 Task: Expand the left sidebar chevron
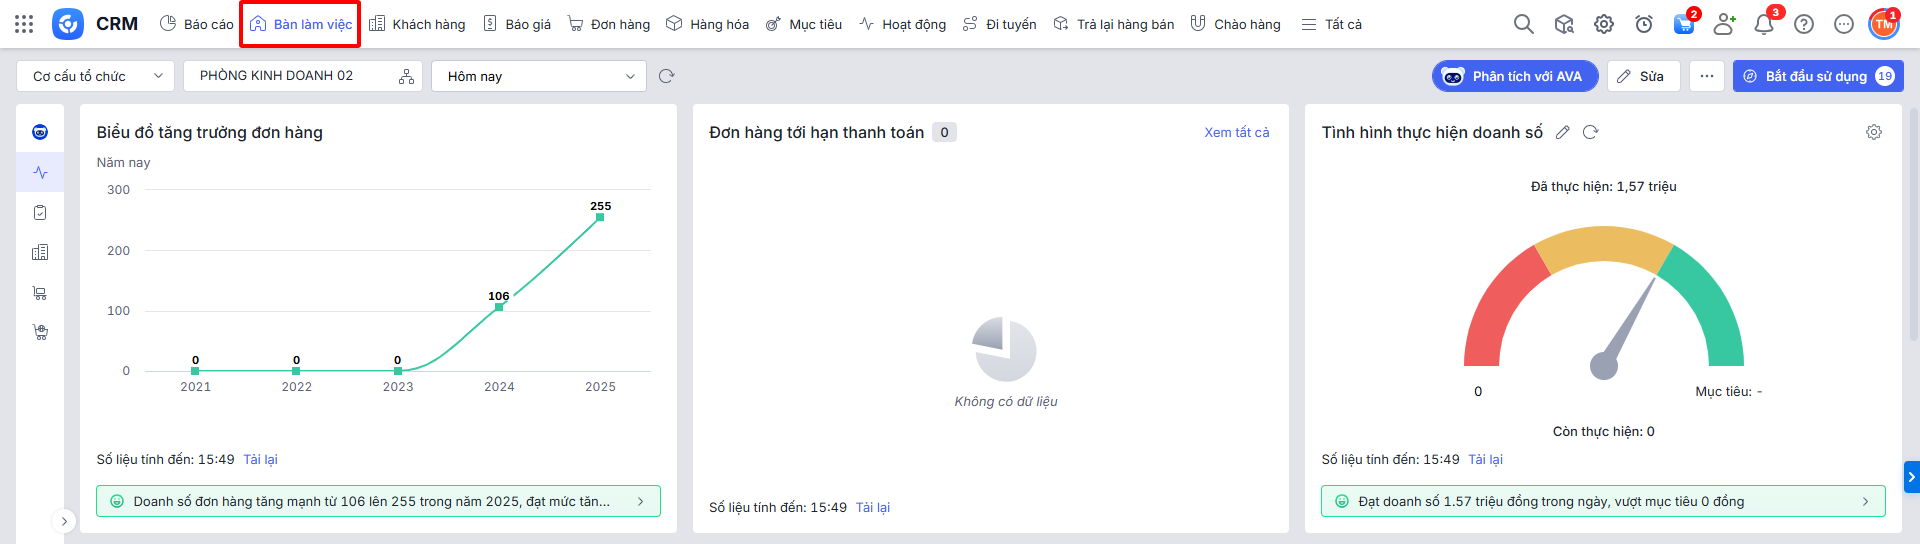[x=64, y=521]
